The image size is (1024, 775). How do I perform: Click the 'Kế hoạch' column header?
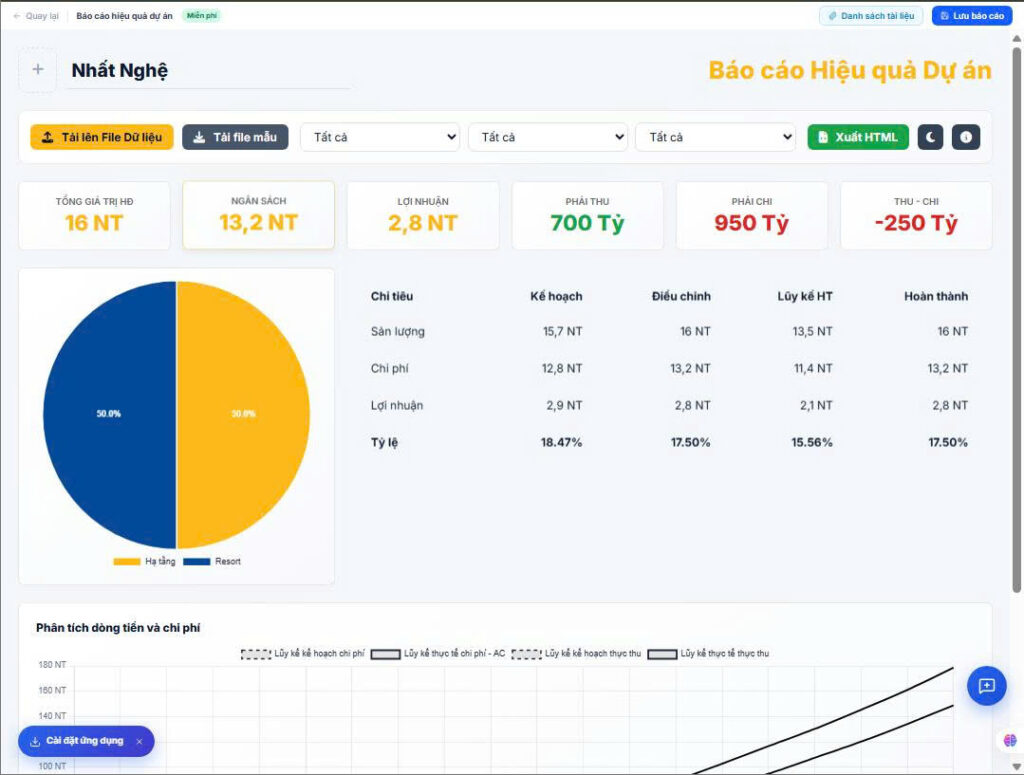tap(556, 296)
